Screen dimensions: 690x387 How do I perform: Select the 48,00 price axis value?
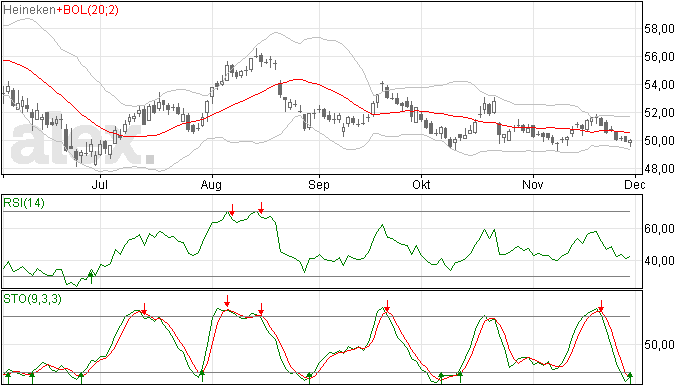659,169
